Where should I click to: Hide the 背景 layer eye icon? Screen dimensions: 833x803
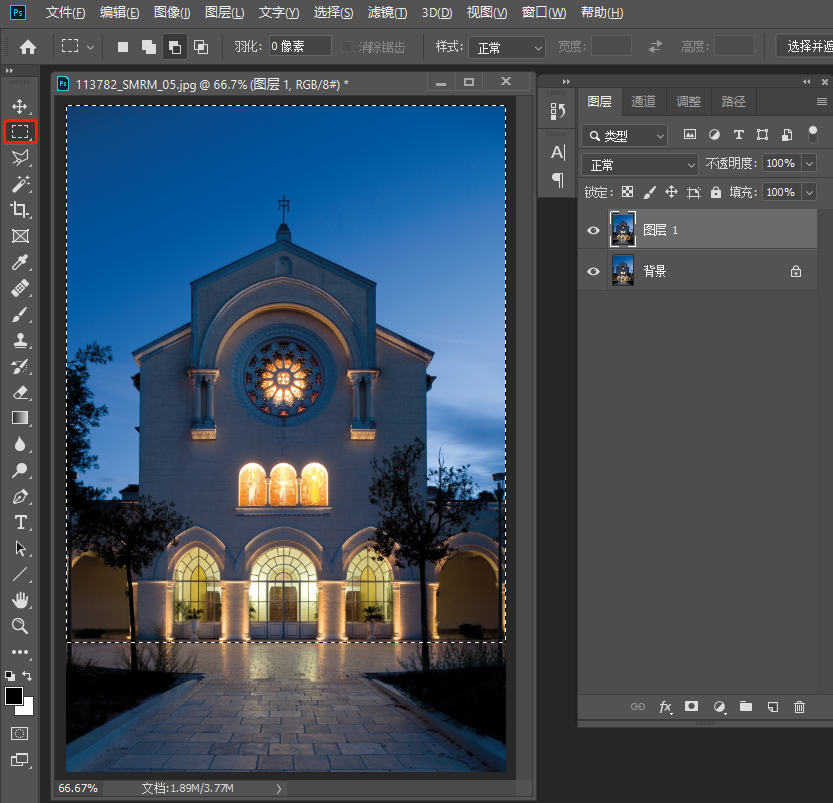[593, 271]
